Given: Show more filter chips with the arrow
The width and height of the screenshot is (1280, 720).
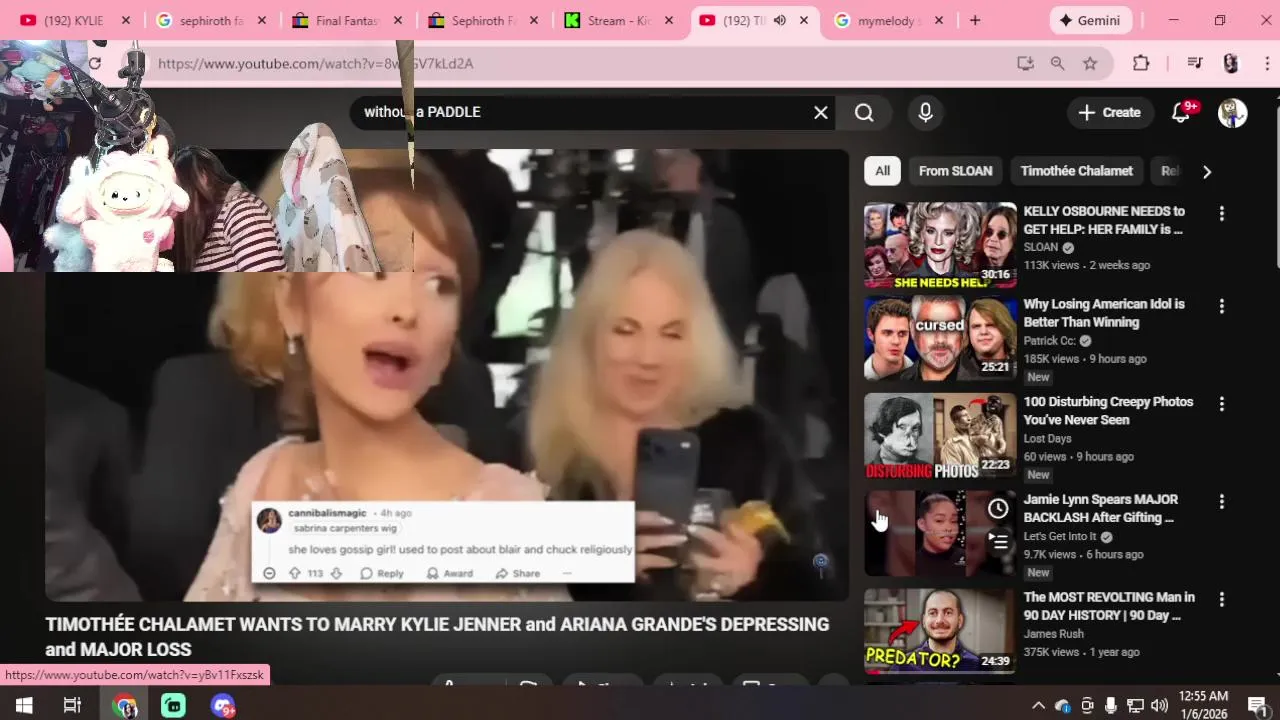Looking at the screenshot, I should pyautogui.click(x=1207, y=171).
